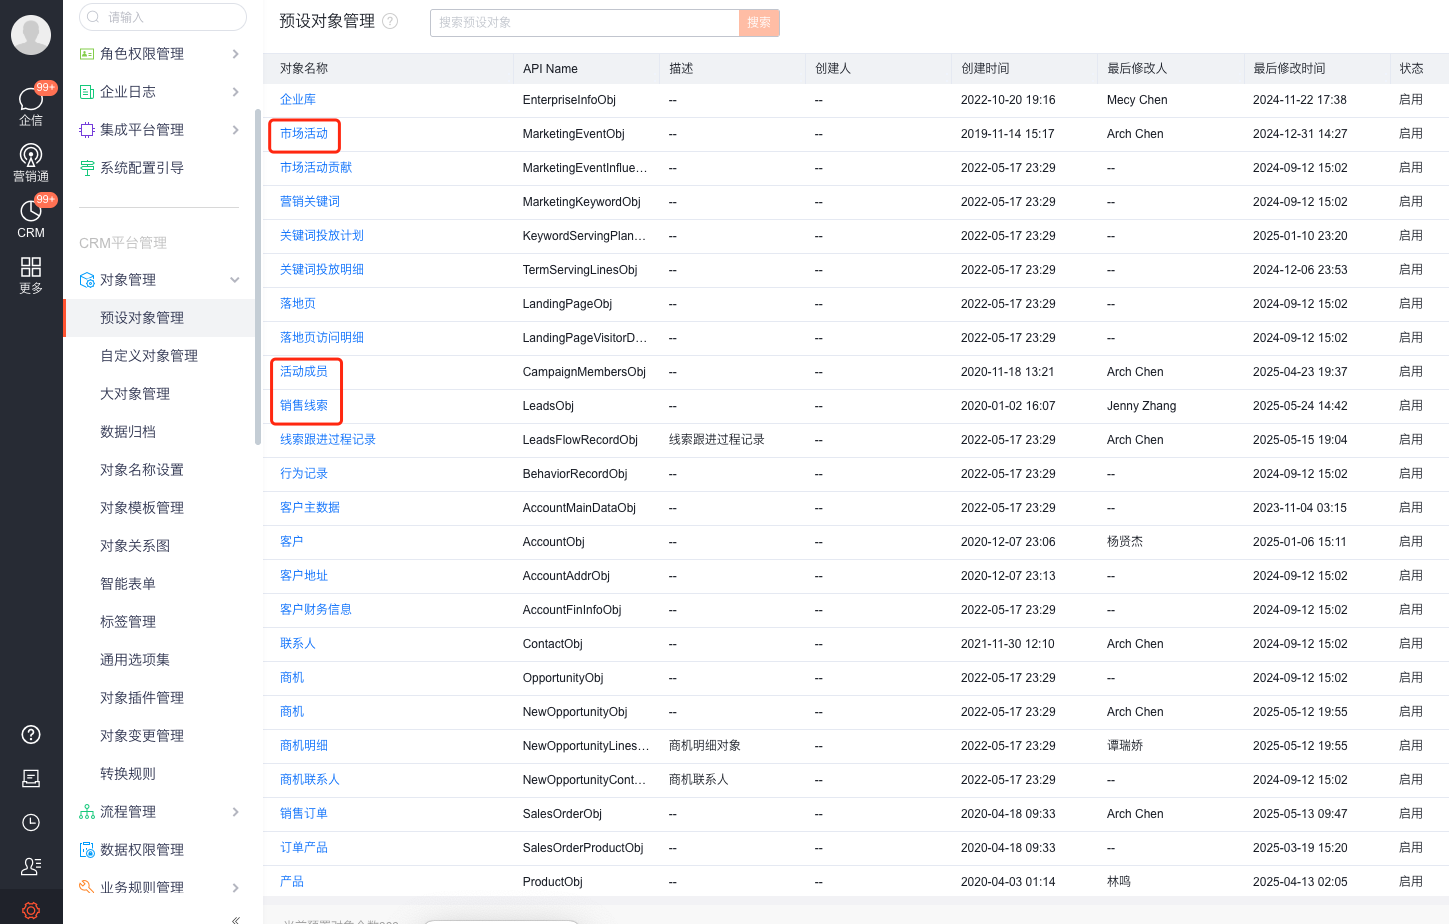Open the task board sidebar icon
The image size is (1449, 924).
31,778
